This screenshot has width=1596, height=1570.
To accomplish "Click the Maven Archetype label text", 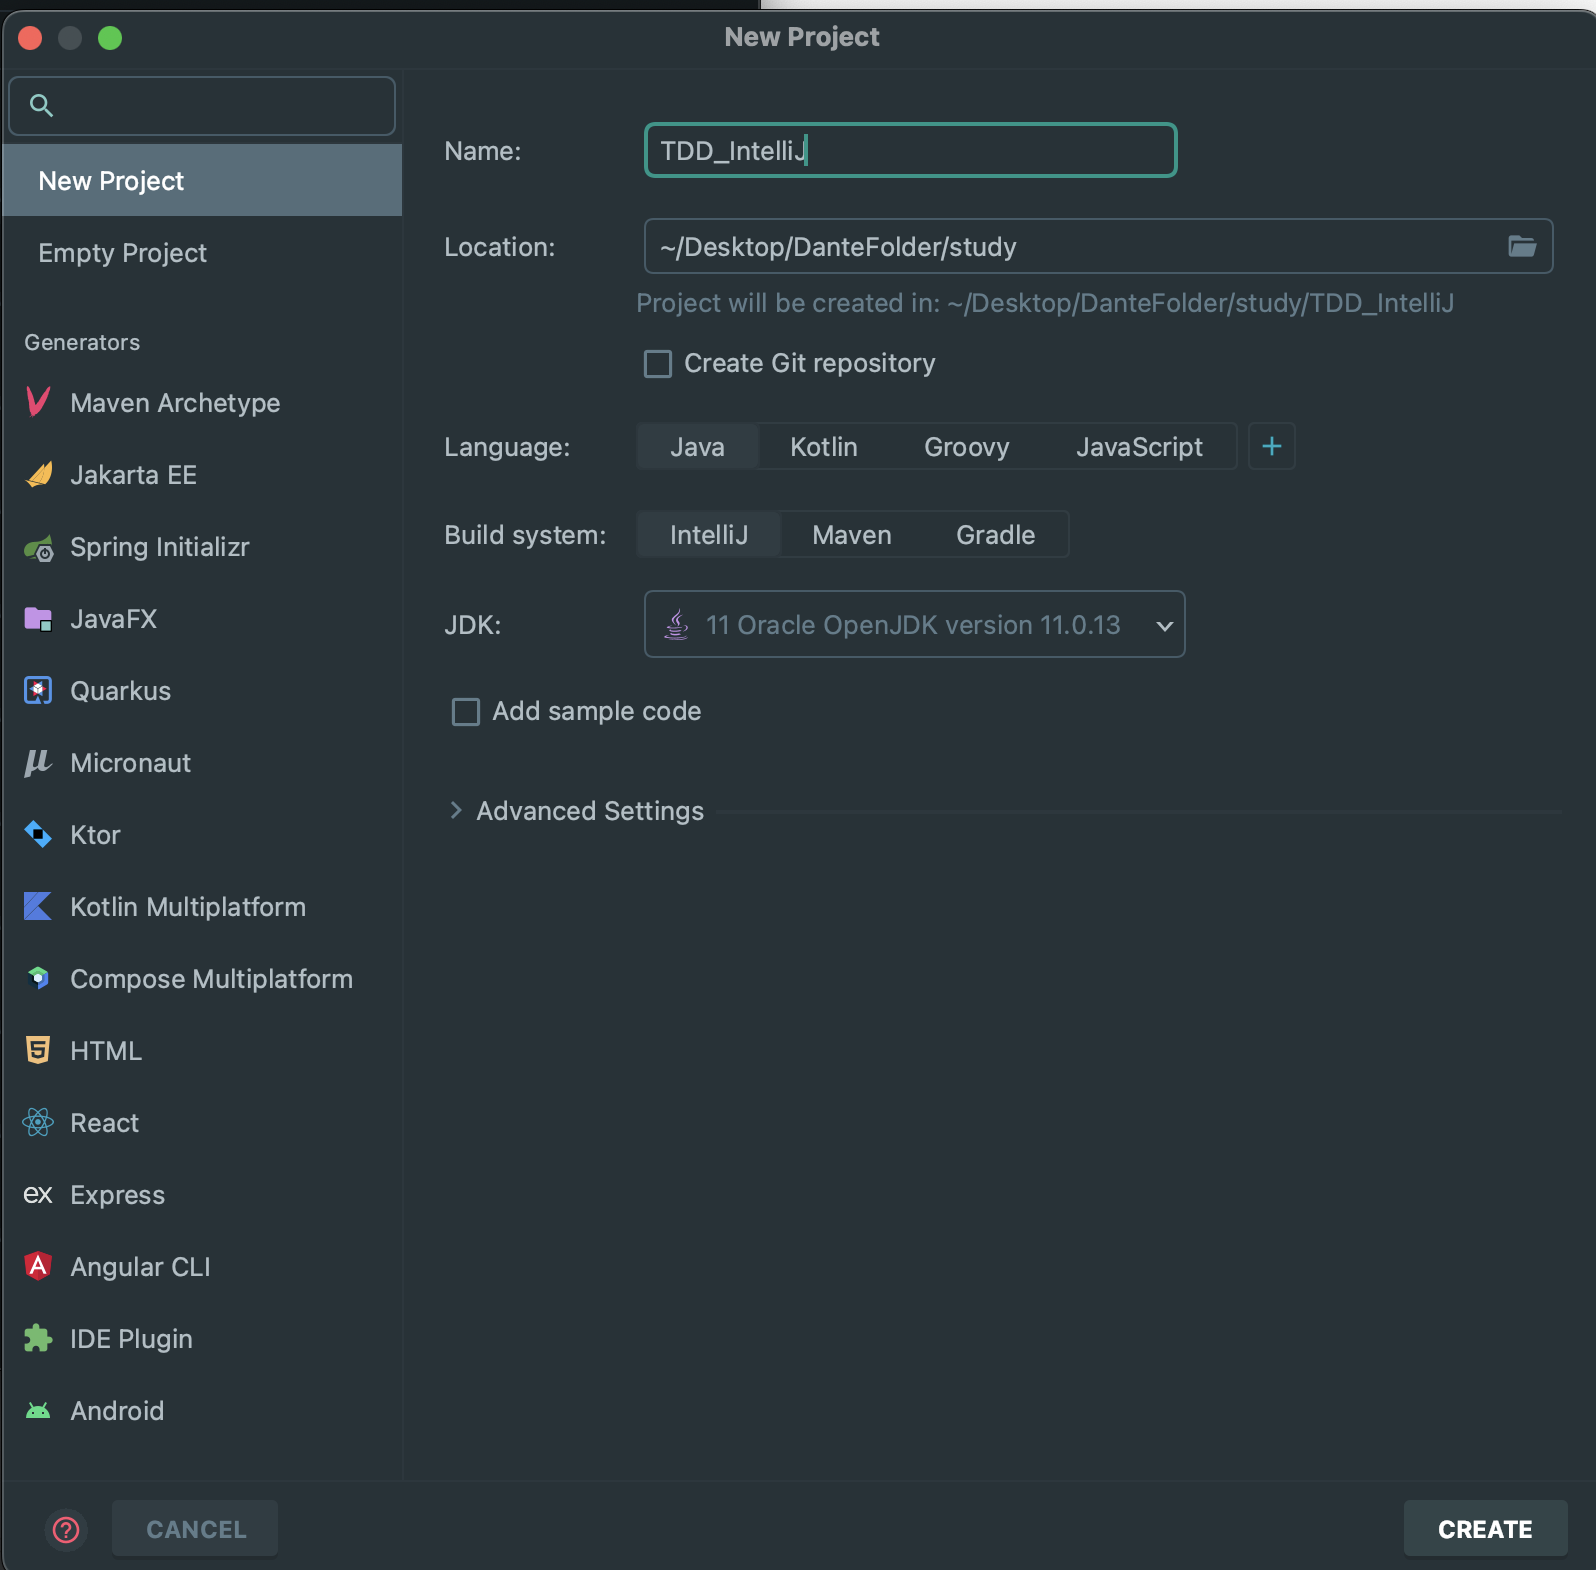I will (x=175, y=402).
